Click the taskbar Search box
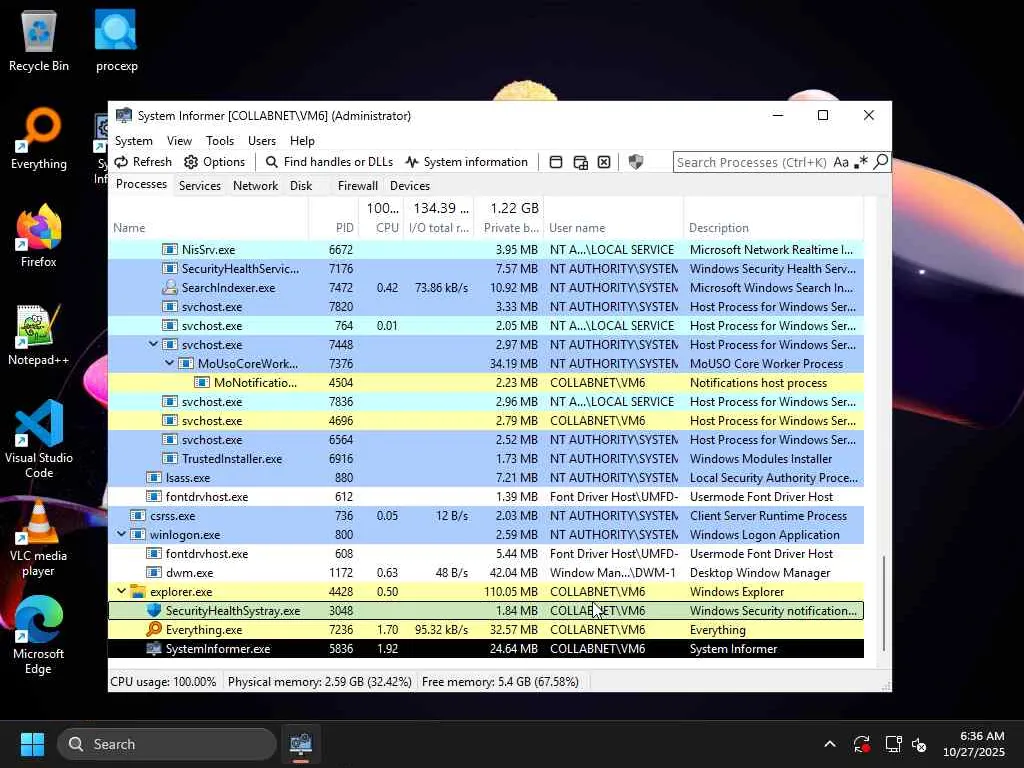1024x768 pixels. pos(167,744)
